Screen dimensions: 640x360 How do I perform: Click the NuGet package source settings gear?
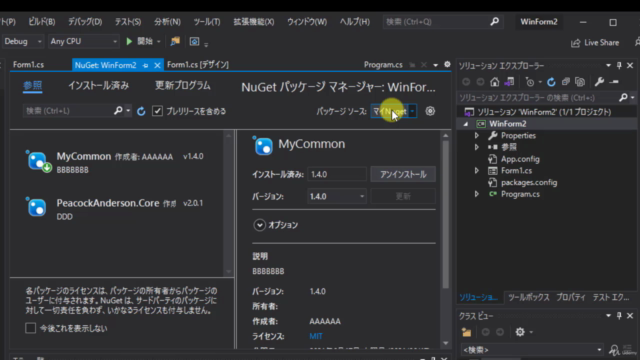tap(430, 111)
